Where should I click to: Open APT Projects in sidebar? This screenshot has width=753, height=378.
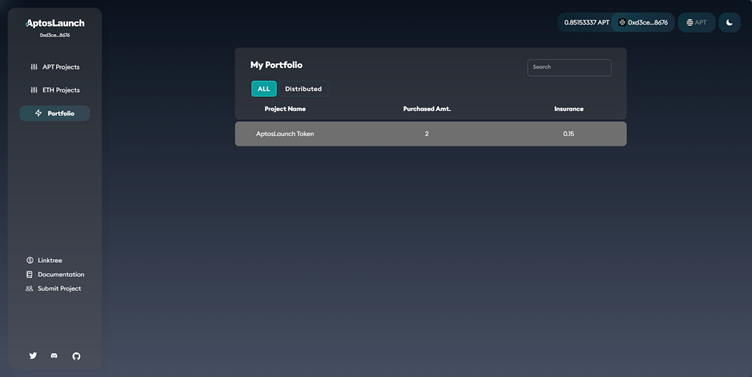tap(55, 67)
